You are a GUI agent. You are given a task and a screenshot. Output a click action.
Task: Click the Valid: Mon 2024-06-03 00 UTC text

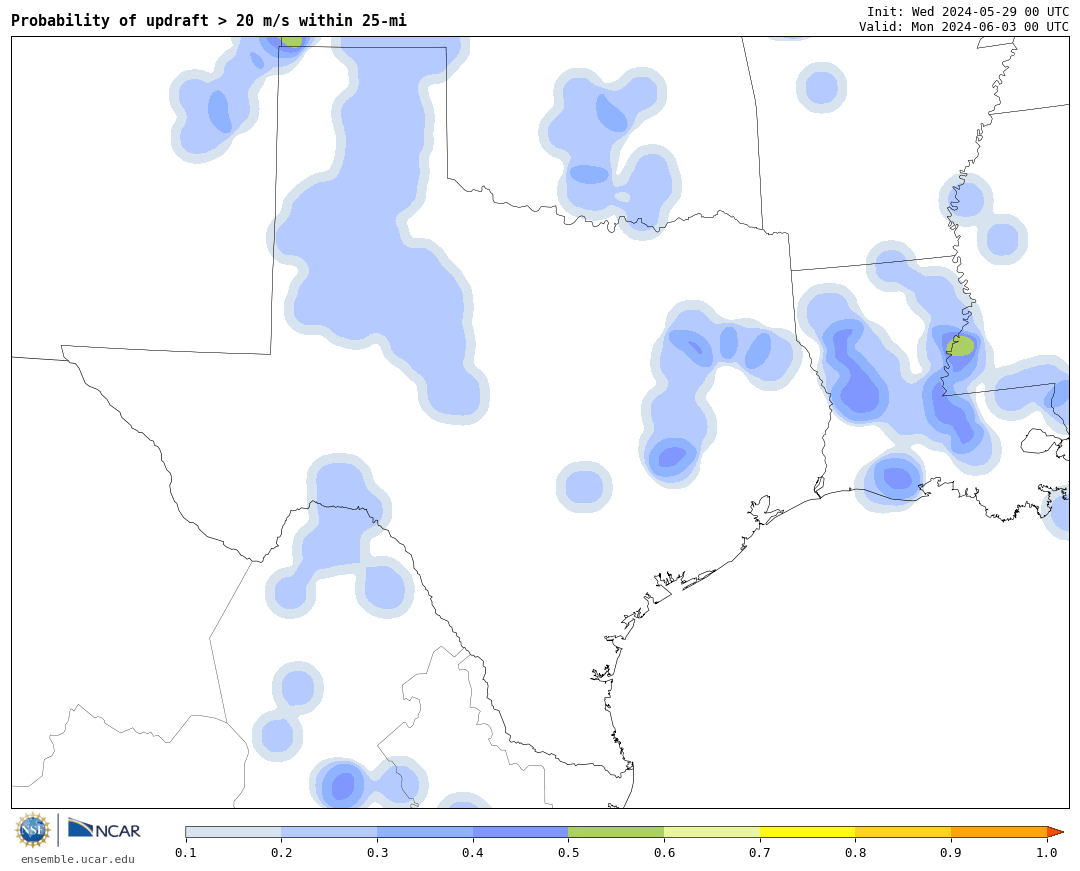(x=964, y=26)
